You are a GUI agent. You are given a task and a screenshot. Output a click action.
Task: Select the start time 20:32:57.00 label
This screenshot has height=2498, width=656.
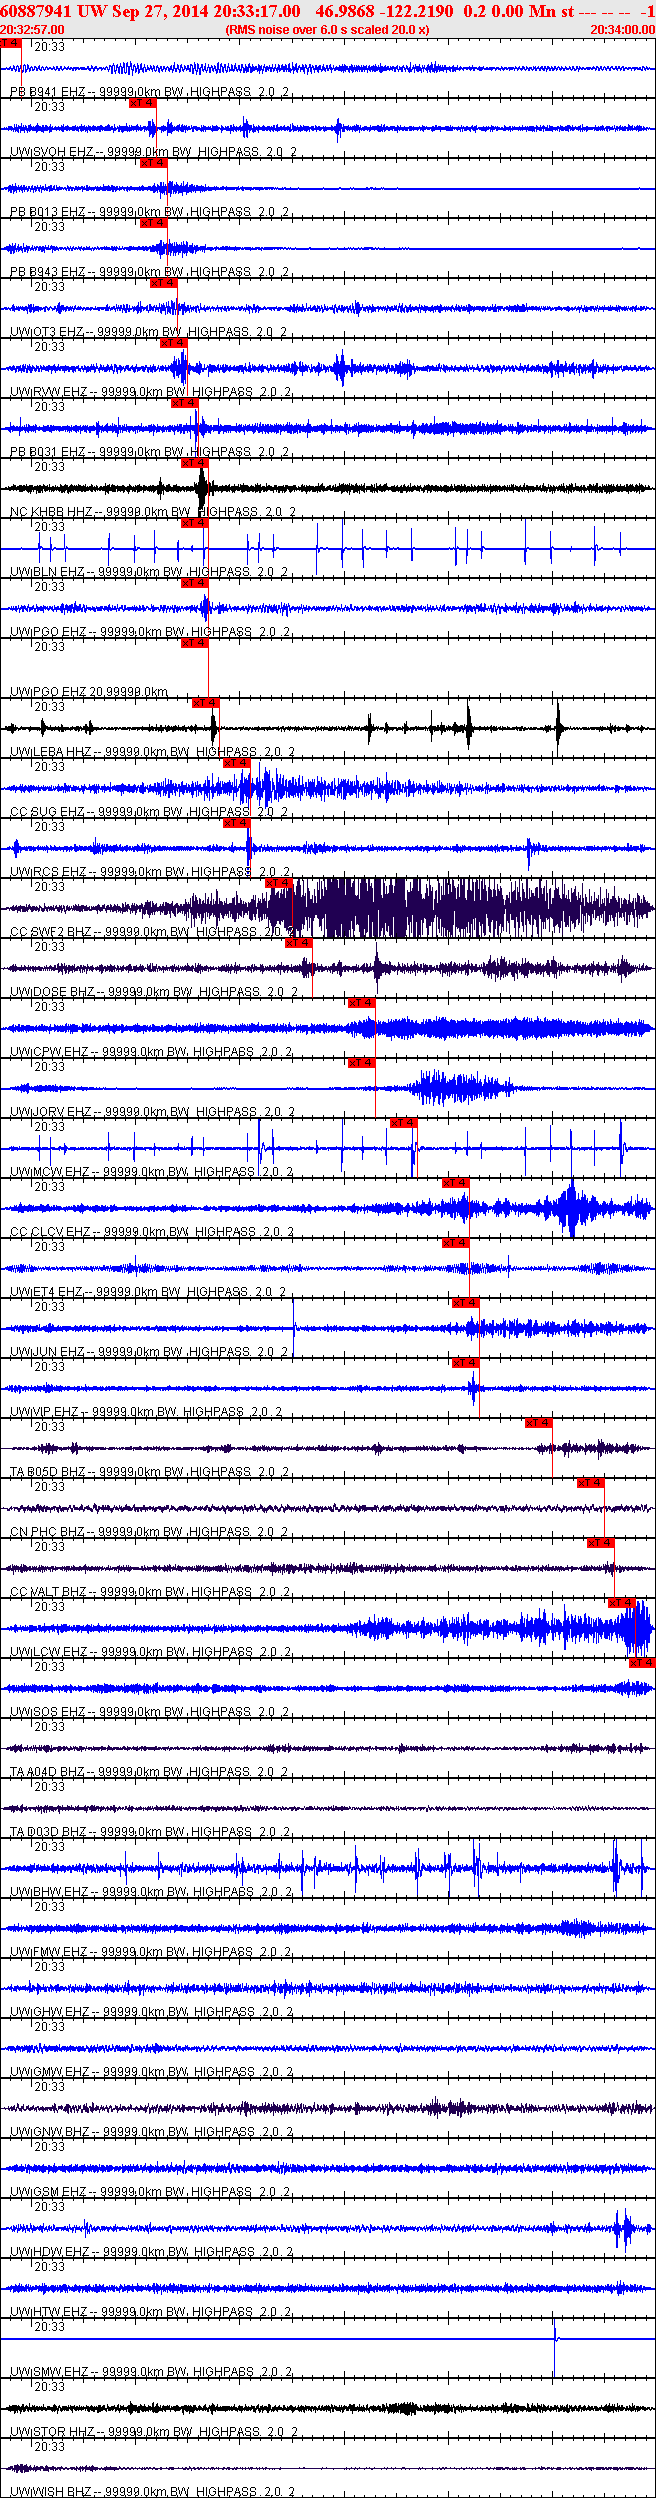(x=32, y=30)
